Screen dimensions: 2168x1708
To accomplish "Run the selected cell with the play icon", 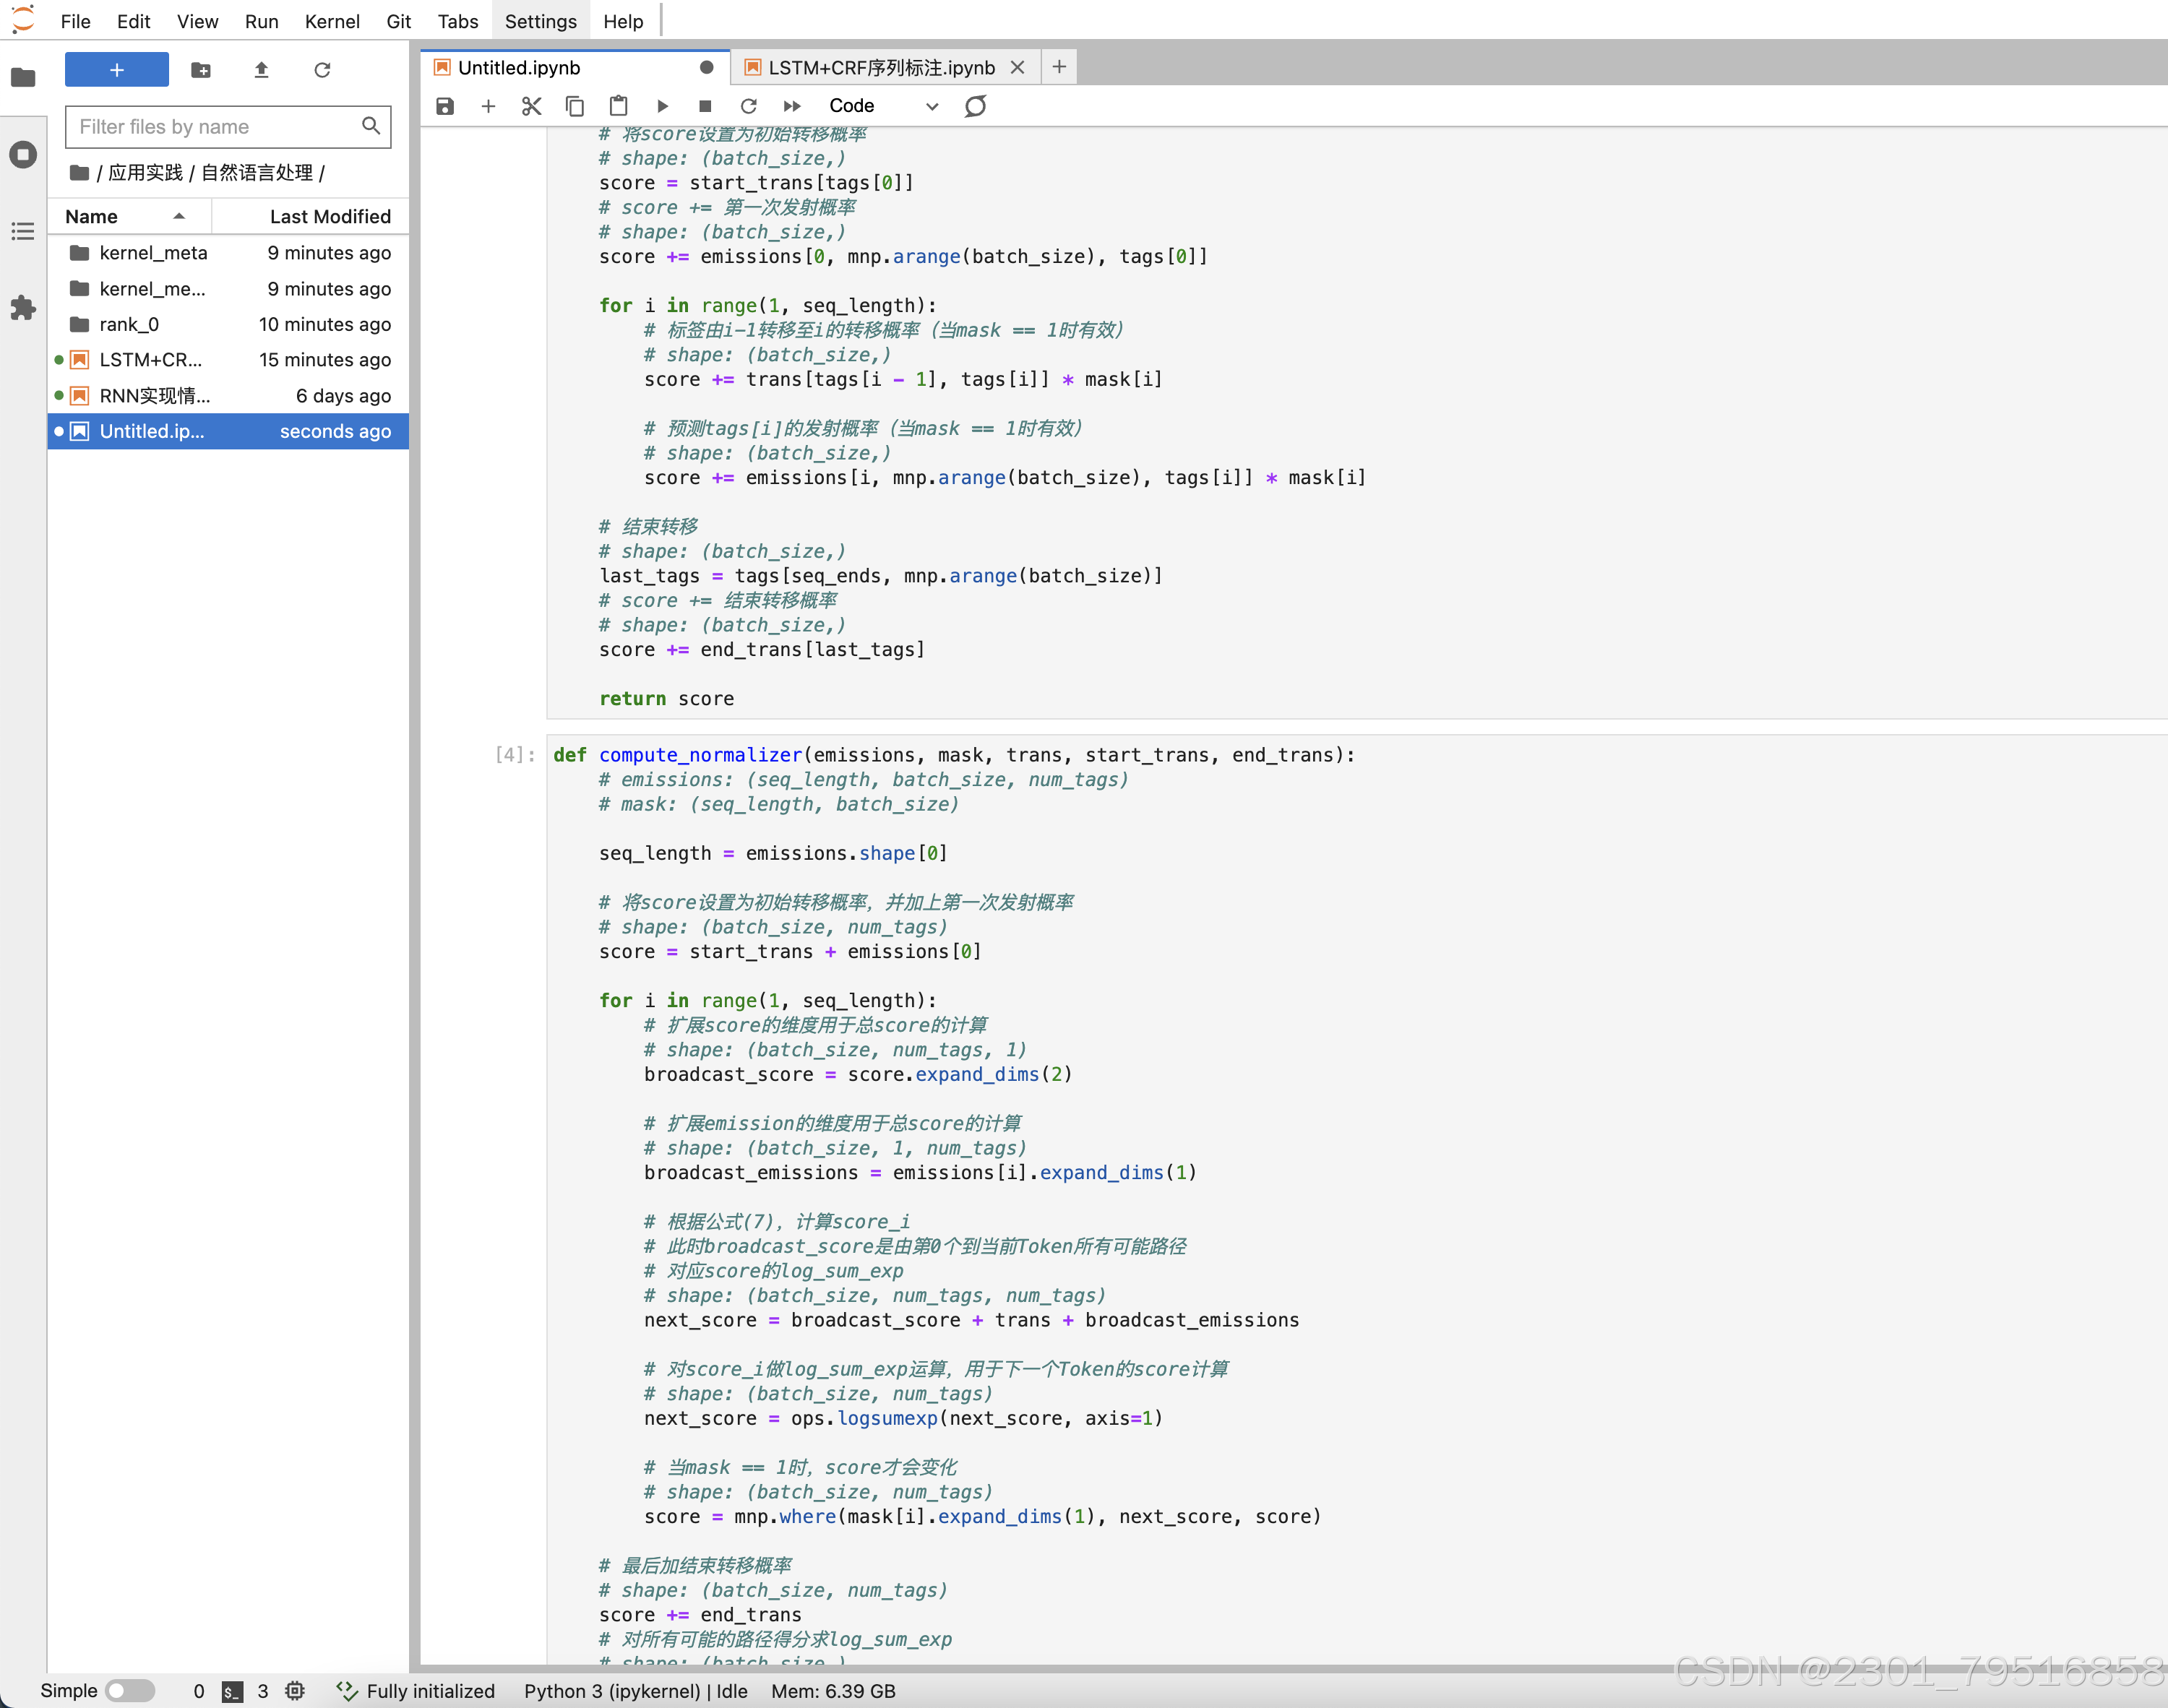I will (662, 106).
